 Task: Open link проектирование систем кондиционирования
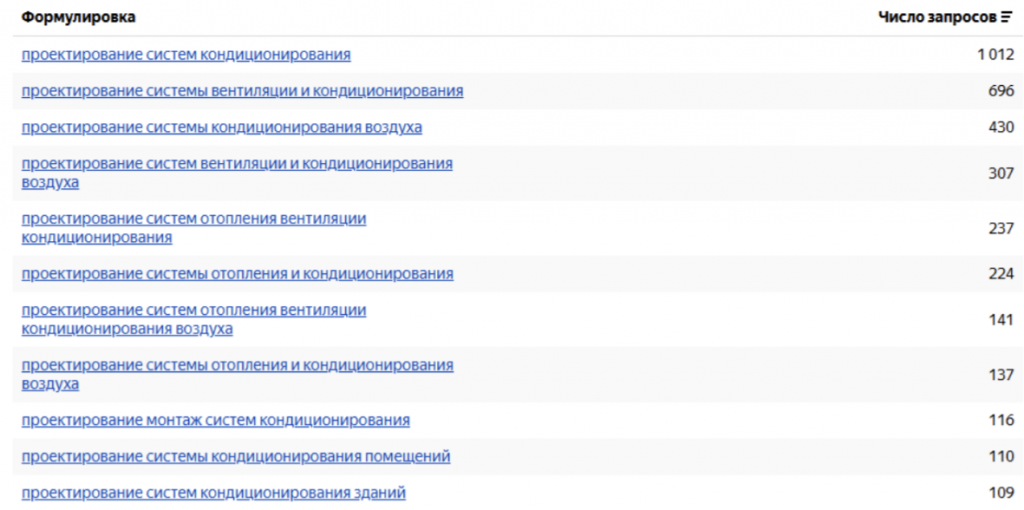[186, 54]
